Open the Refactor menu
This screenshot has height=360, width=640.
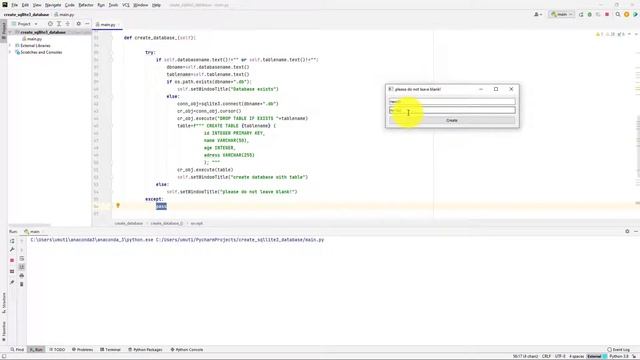(86, 5)
